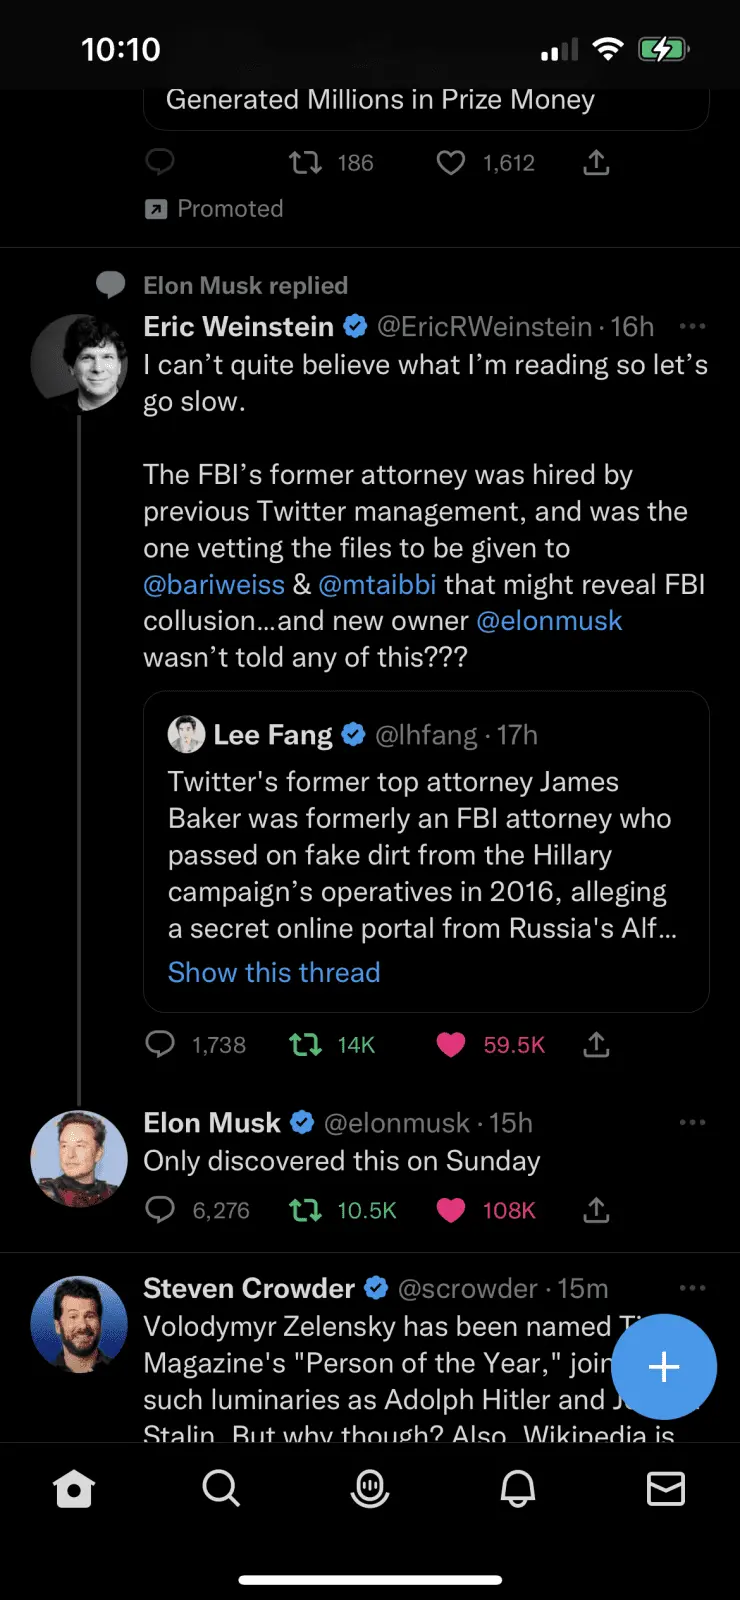The height and width of the screenshot is (1600, 740).
Task: Open the Notifications bell tab
Action: pos(518,1489)
